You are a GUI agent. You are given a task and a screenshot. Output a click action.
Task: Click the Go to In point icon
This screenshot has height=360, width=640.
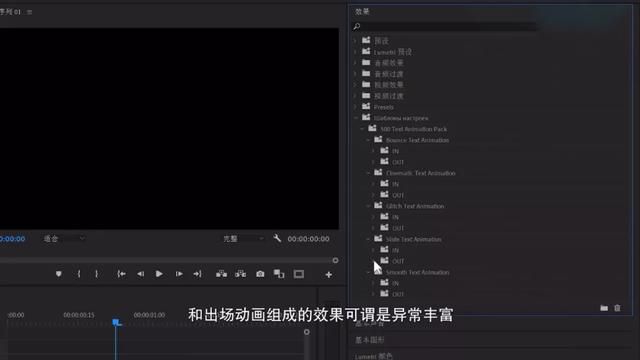pyautogui.click(x=121, y=274)
